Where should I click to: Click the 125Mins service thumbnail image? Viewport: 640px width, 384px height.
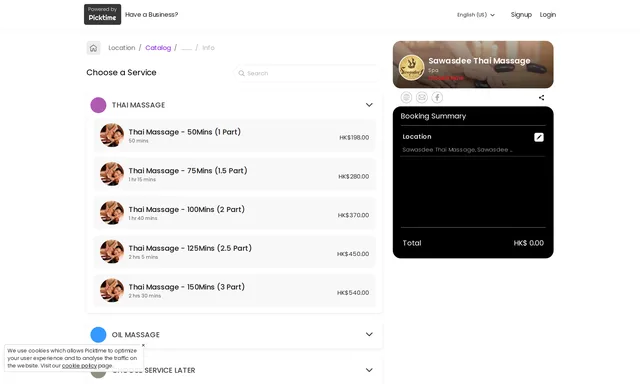[x=112, y=251]
